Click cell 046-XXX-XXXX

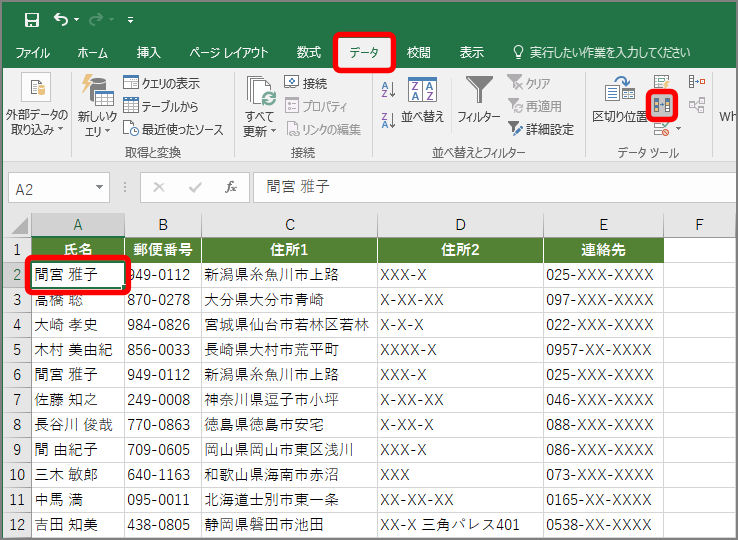(603, 400)
